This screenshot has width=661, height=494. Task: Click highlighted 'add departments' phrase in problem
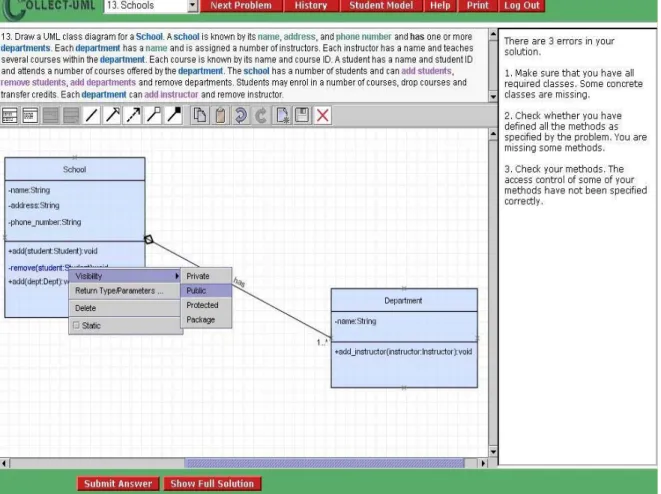click(103, 82)
